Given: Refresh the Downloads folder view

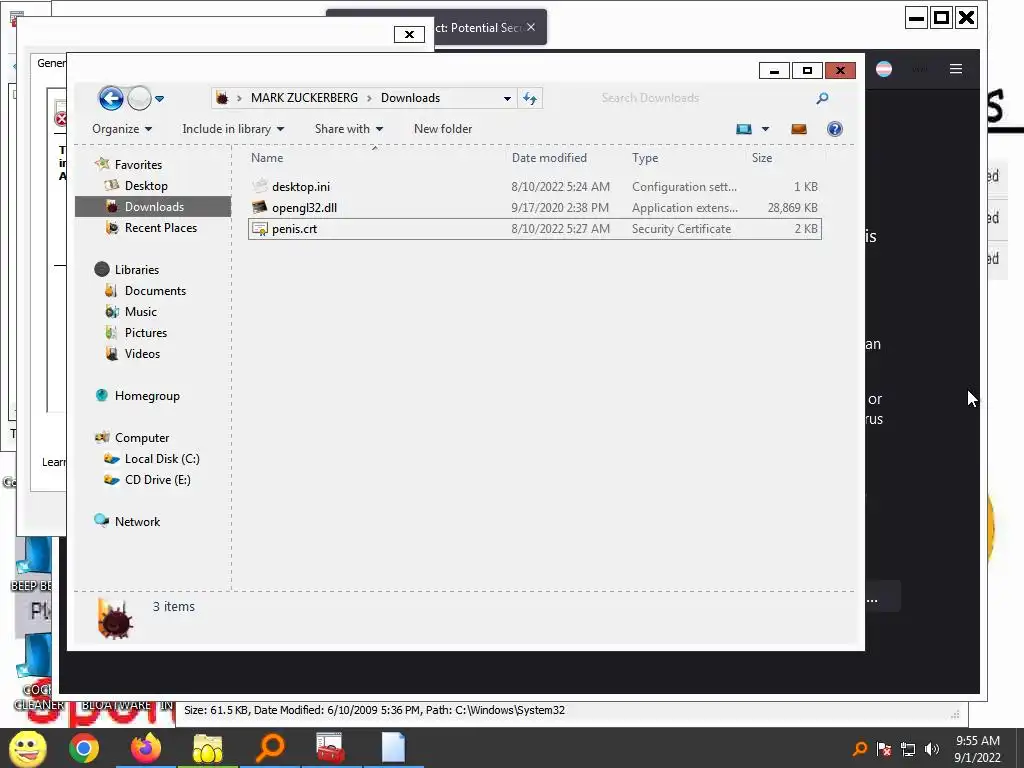Looking at the screenshot, I should click(530, 99).
